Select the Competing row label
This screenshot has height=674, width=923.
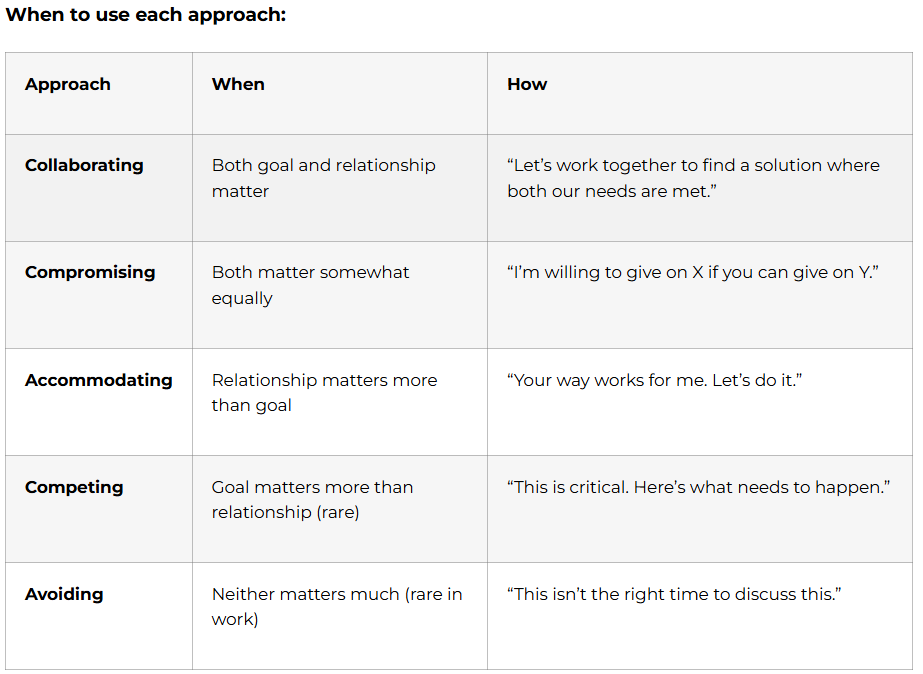click(74, 487)
